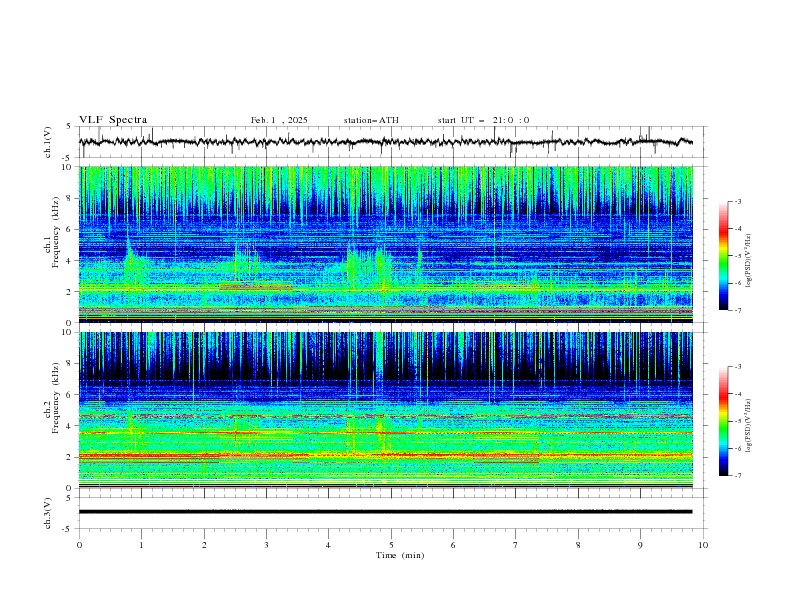The width and height of the screenshot is (792, 612).
Task: Click the '-7' value on ch.2 color scale
Action: (x=738, y=476)
